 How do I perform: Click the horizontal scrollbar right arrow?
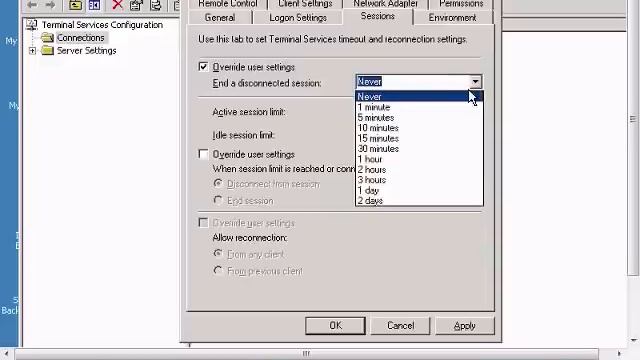point(619,353)
